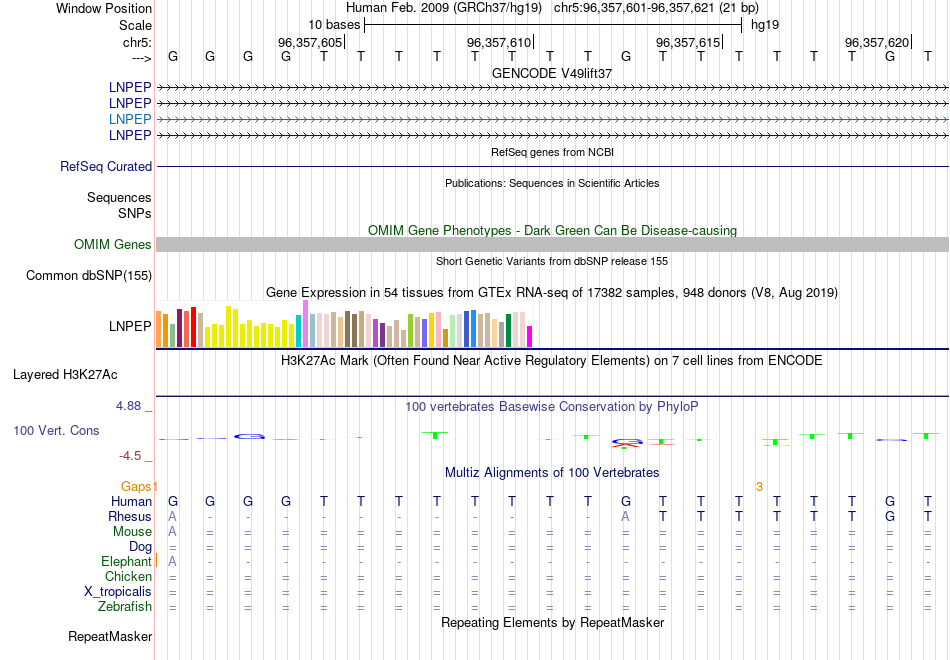Click Repeating Elements by RepeatMasker title
Viewport: 950px width, 660px height.
click(x=552, y=622)
